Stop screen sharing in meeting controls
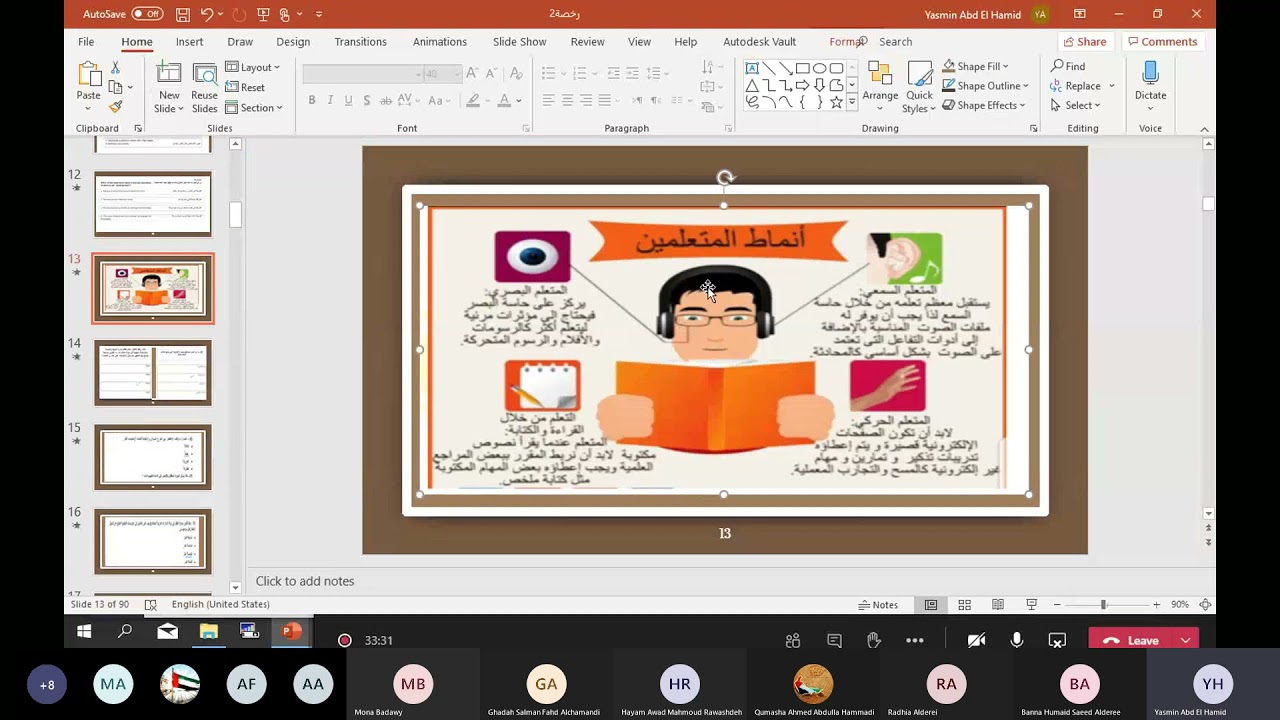Screen dimensions: 1280x720 click(x=1057, y=640)
